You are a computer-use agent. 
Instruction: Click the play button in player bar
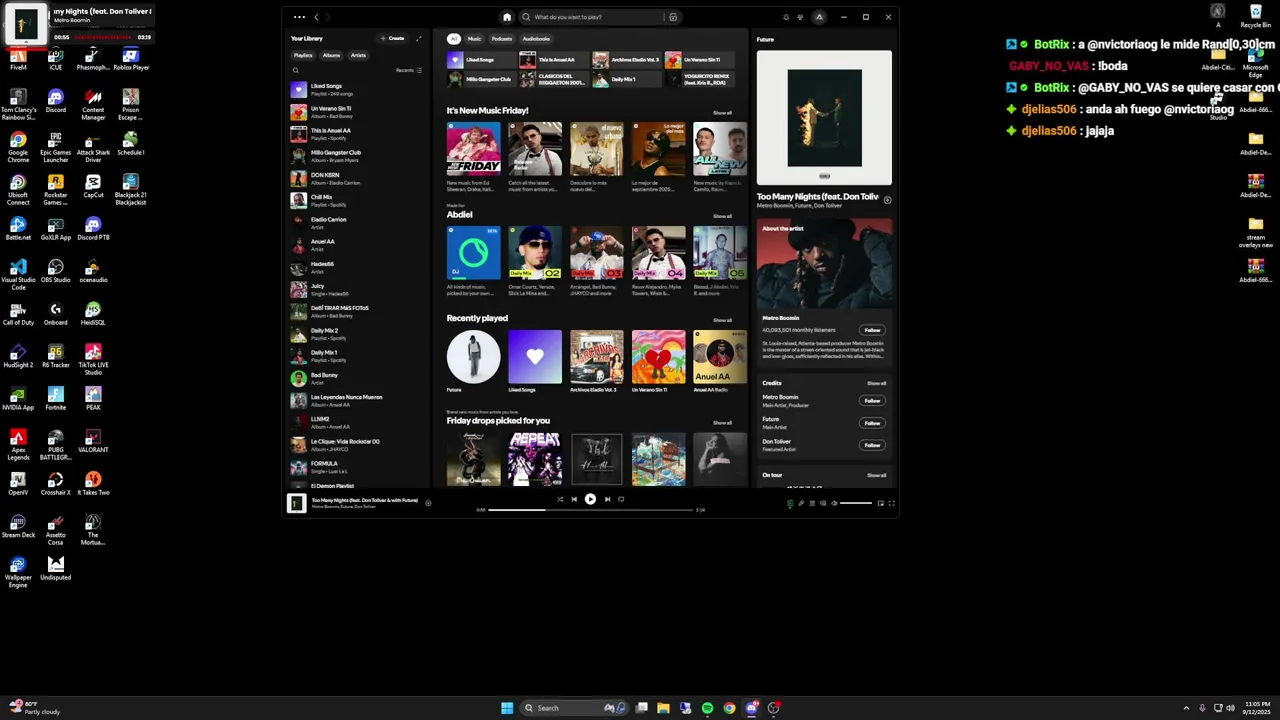(x=590, y=499)
